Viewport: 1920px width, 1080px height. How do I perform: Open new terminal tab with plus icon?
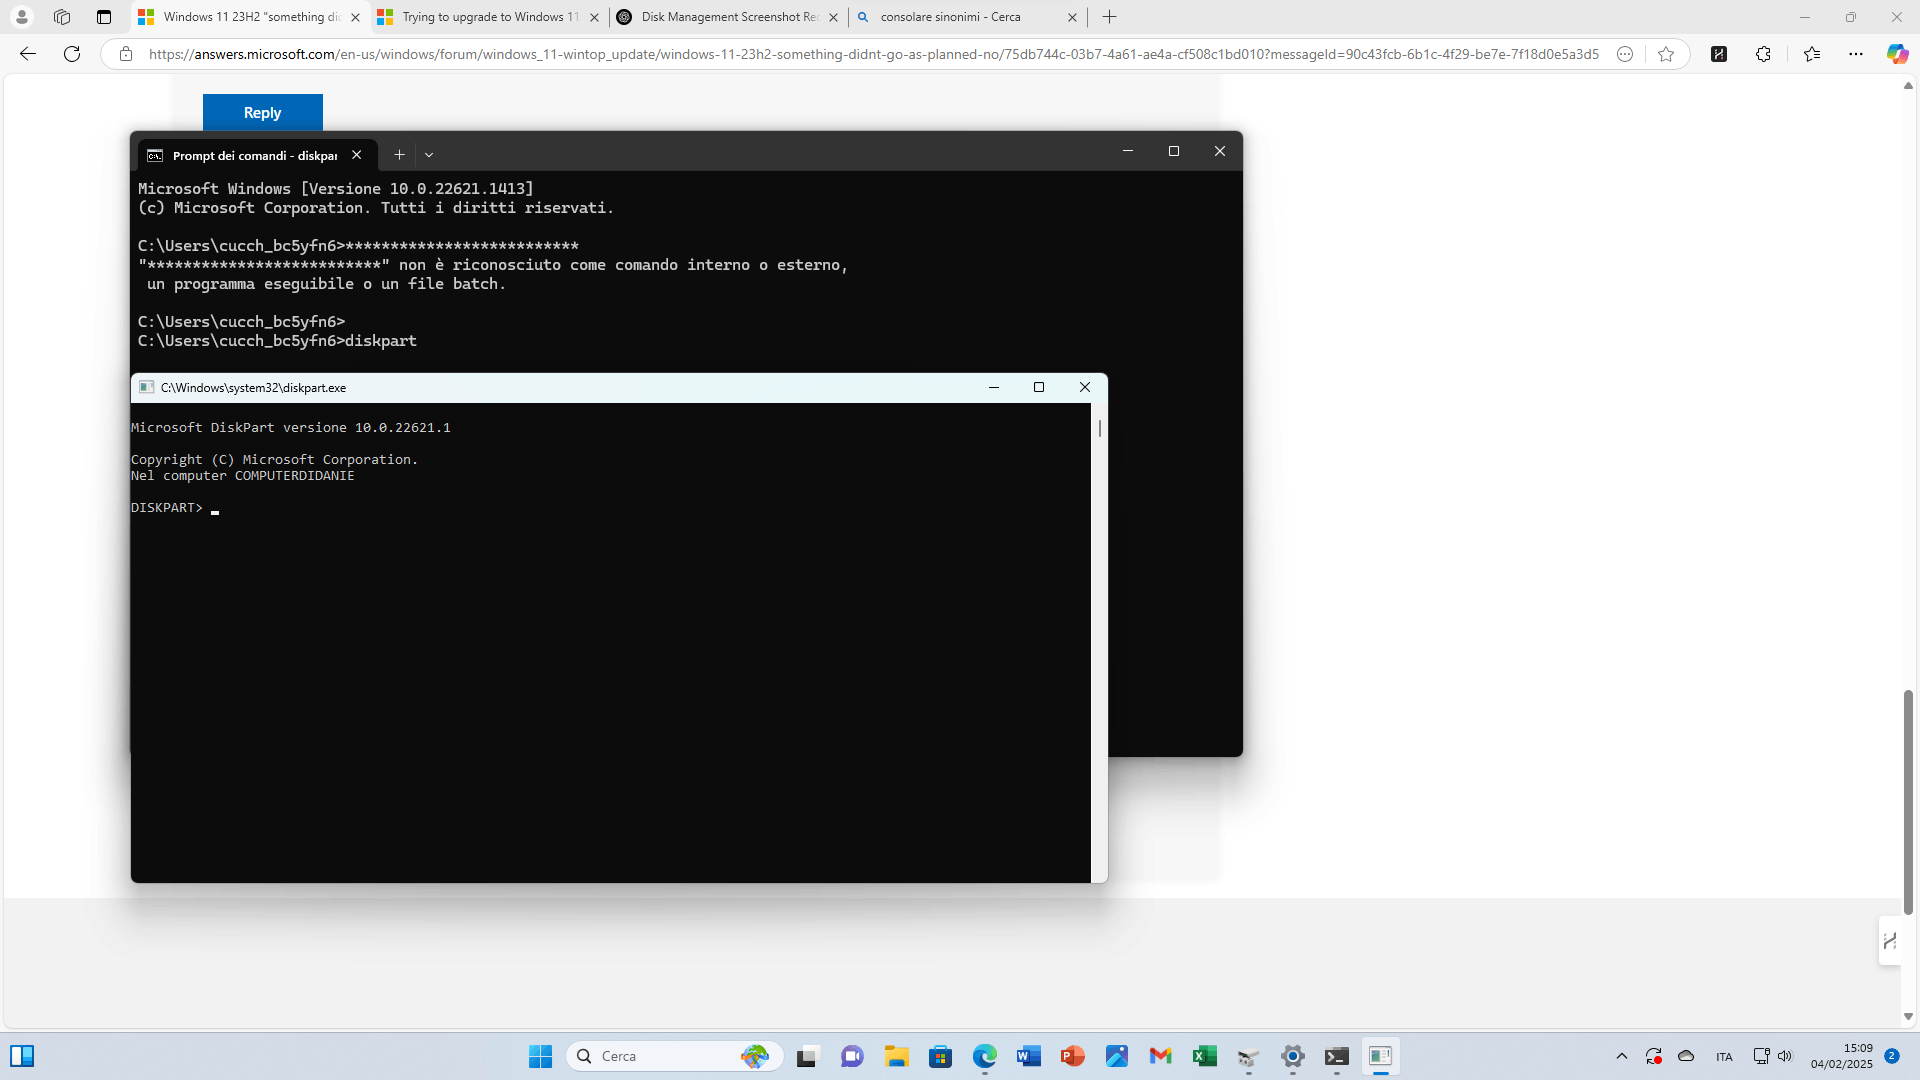coord(399,155)
